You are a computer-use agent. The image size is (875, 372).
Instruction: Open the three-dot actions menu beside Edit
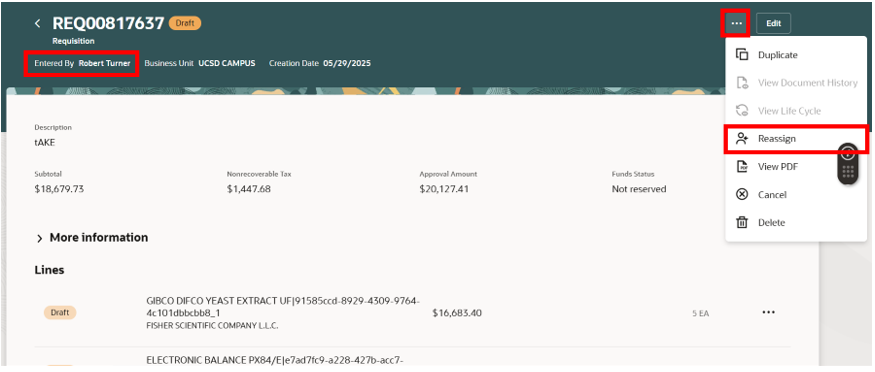tap(737, 23)
